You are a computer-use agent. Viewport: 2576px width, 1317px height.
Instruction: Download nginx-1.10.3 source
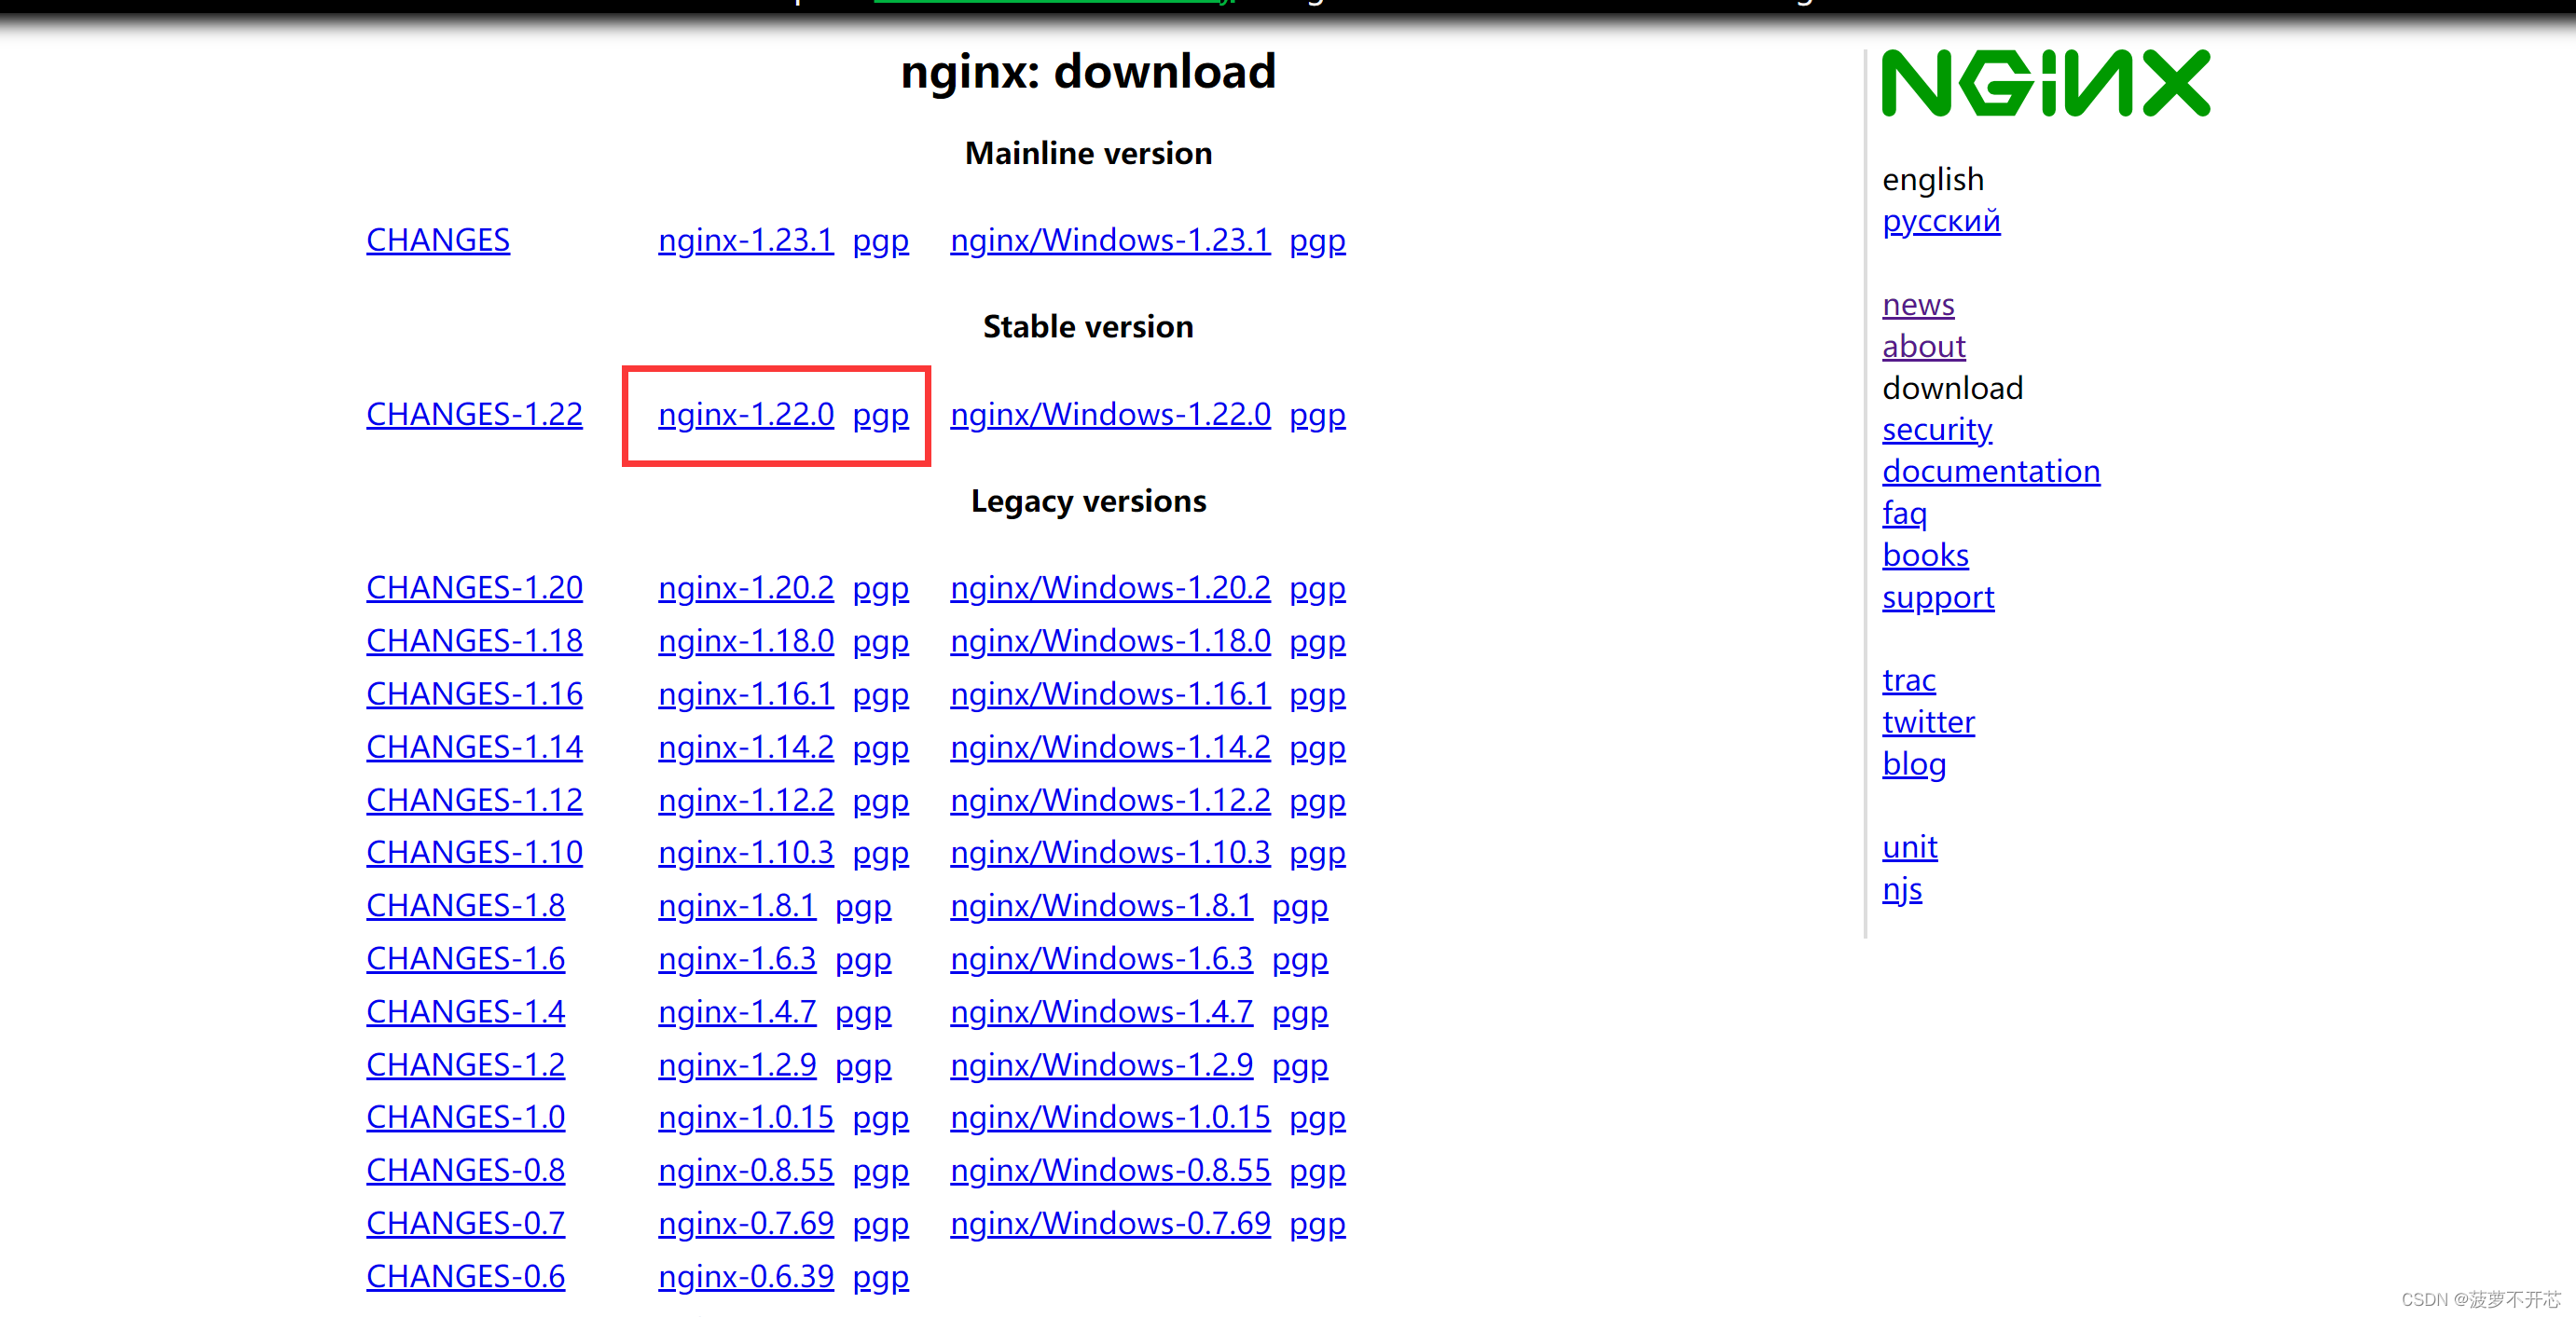746,852
